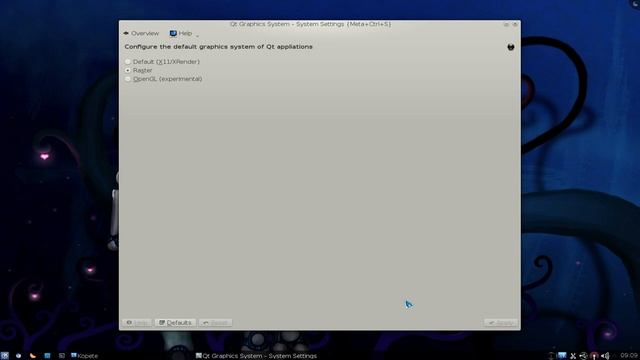
Task: Open Kopete from the taskbar
Action: 84,356
